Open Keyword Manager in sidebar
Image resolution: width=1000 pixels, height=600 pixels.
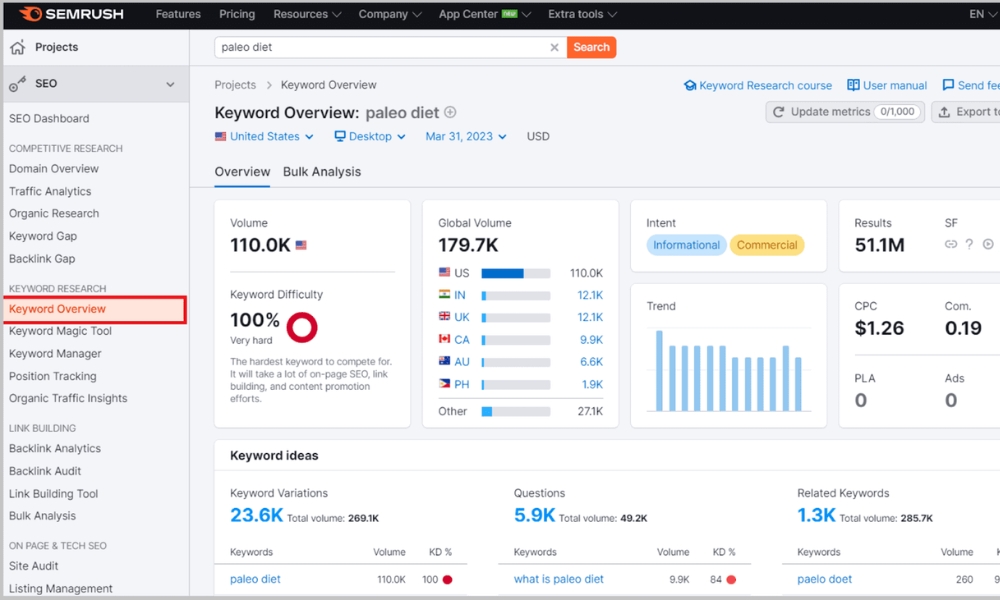click(55, 353)
